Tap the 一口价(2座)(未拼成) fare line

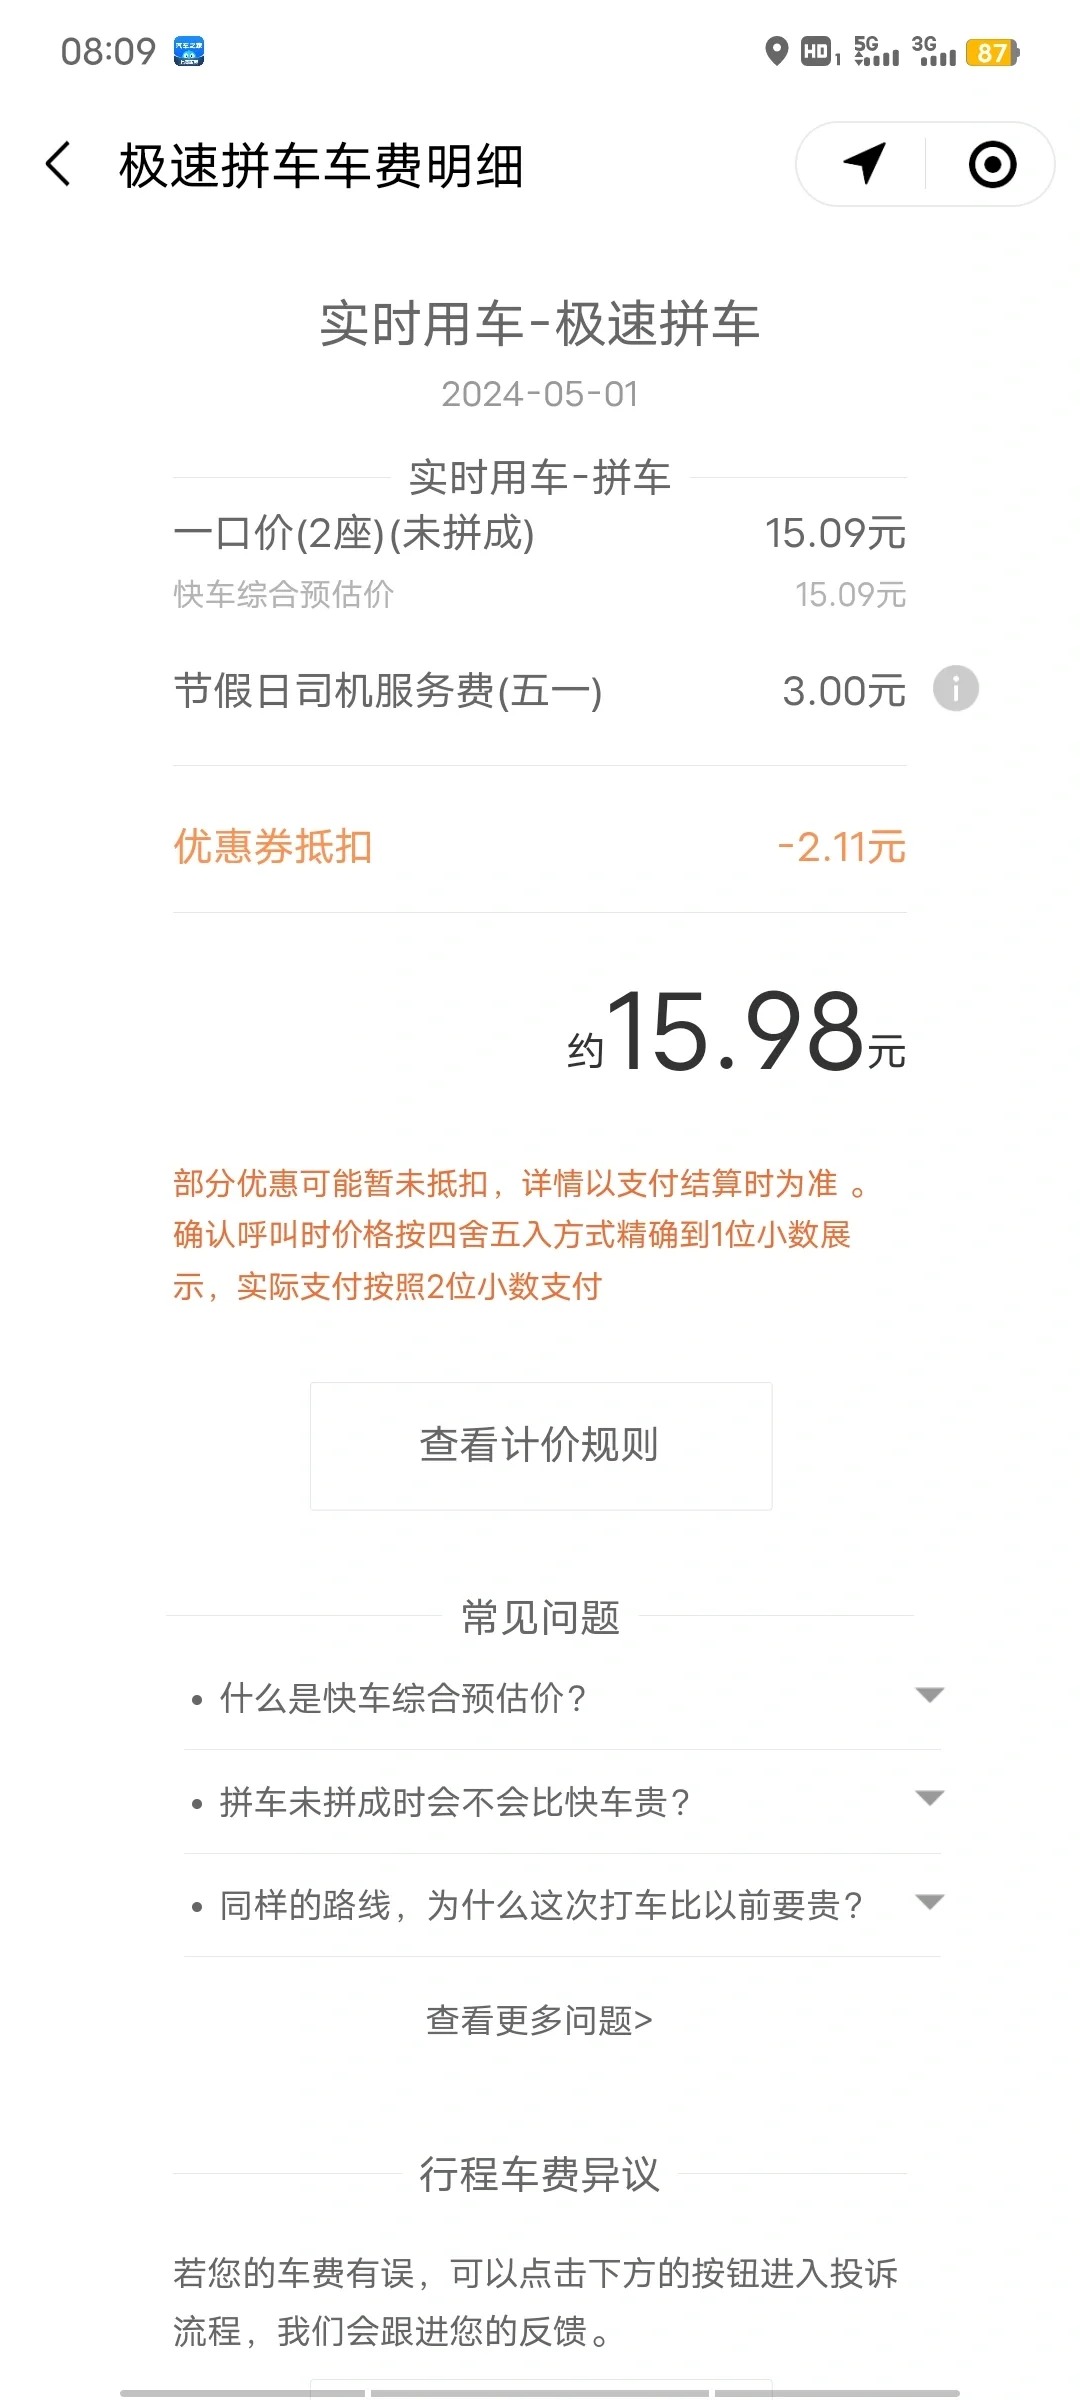(x=540, y=533)
